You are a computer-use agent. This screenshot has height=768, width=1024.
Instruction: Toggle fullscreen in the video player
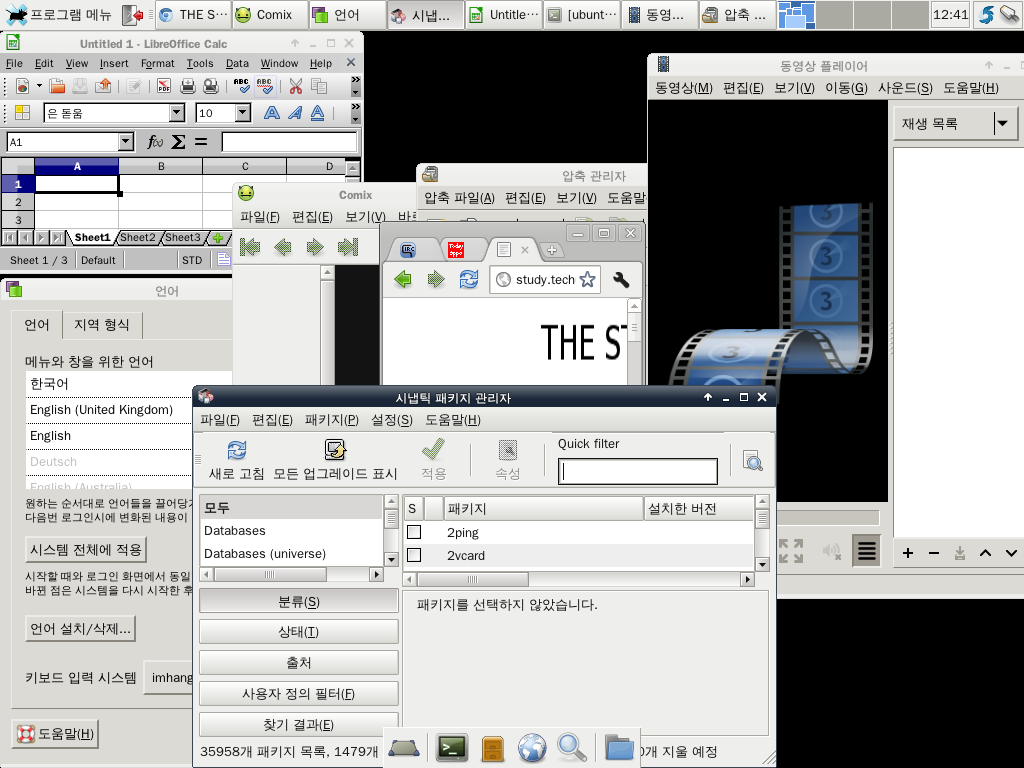coord(791,551)
